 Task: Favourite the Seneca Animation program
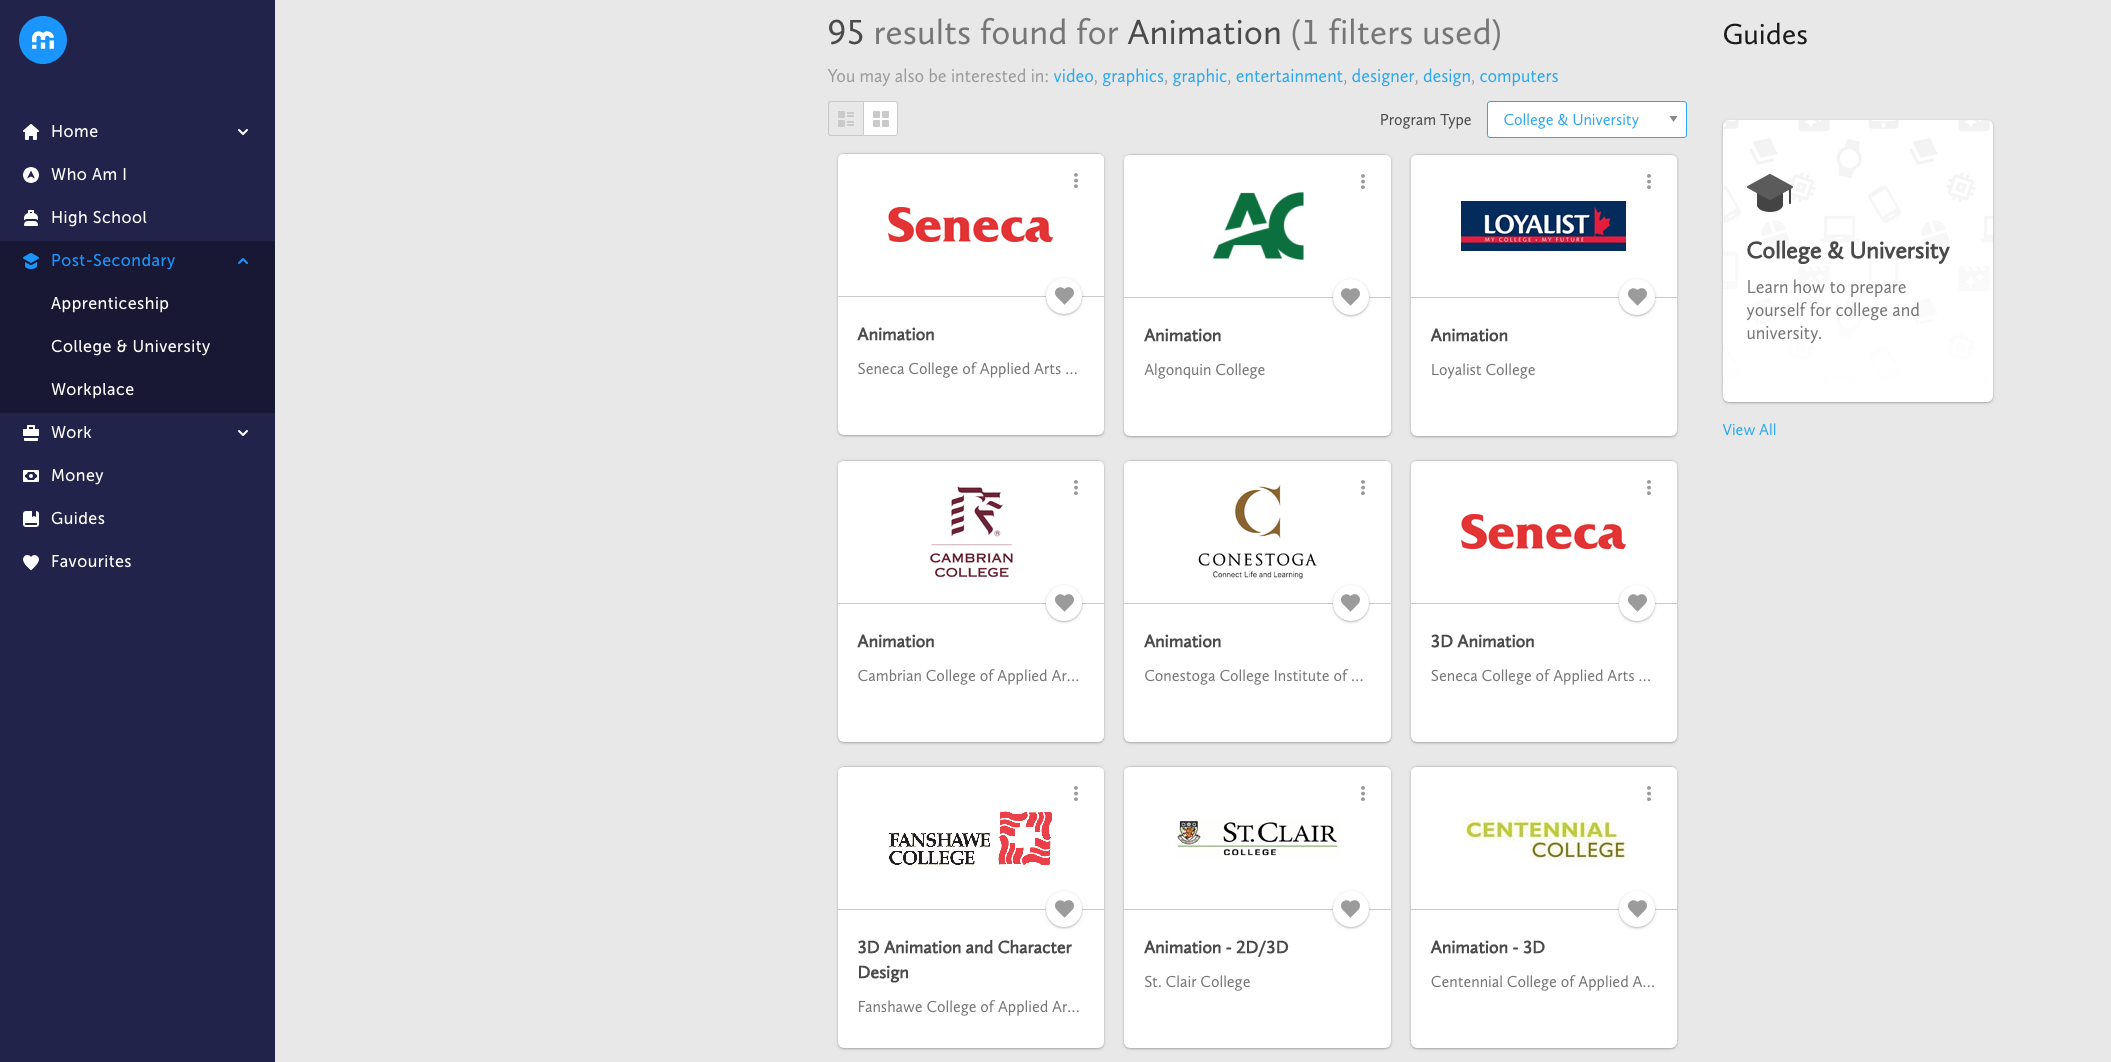(1064, 296)
